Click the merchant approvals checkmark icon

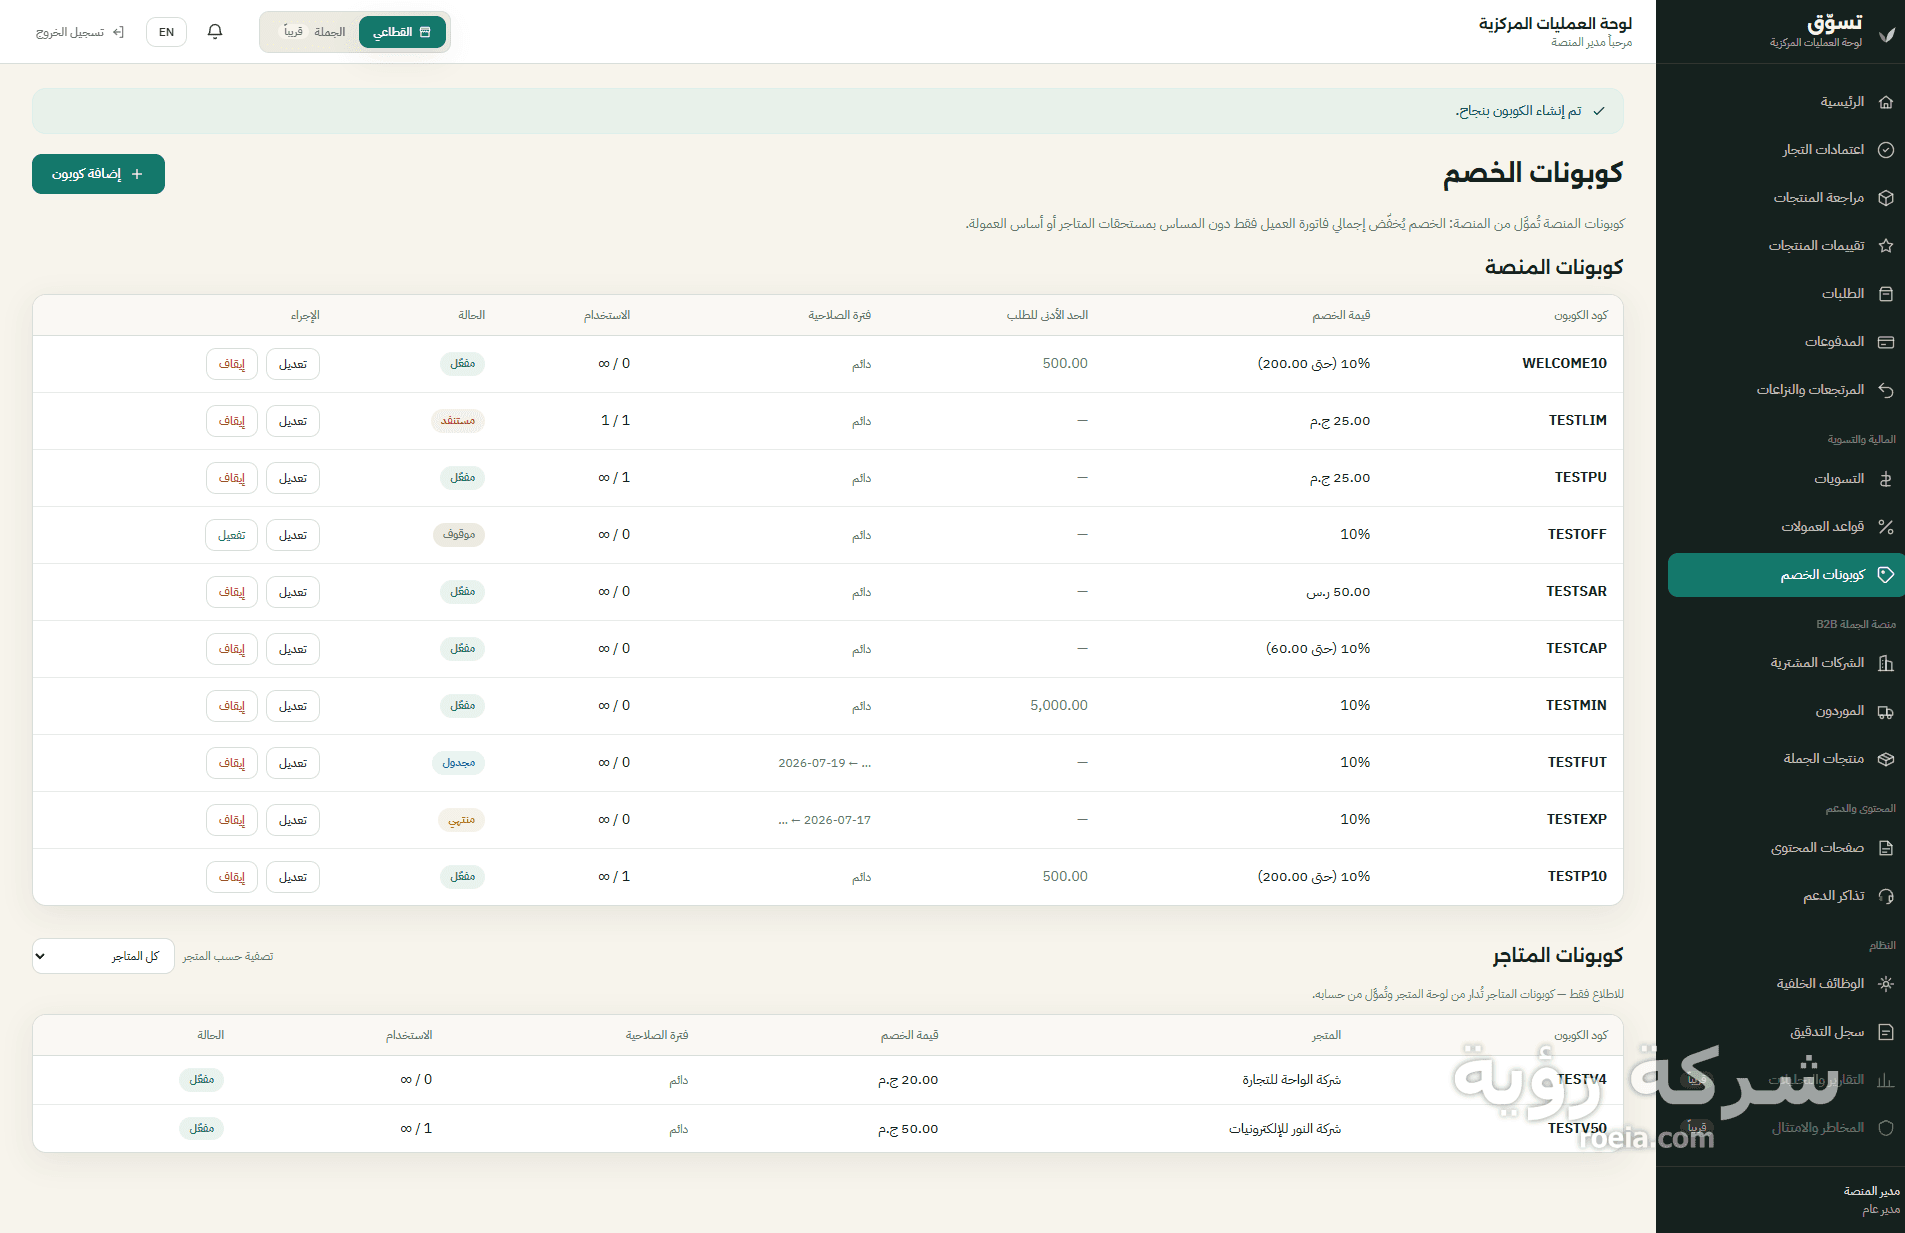[1885, 150]
